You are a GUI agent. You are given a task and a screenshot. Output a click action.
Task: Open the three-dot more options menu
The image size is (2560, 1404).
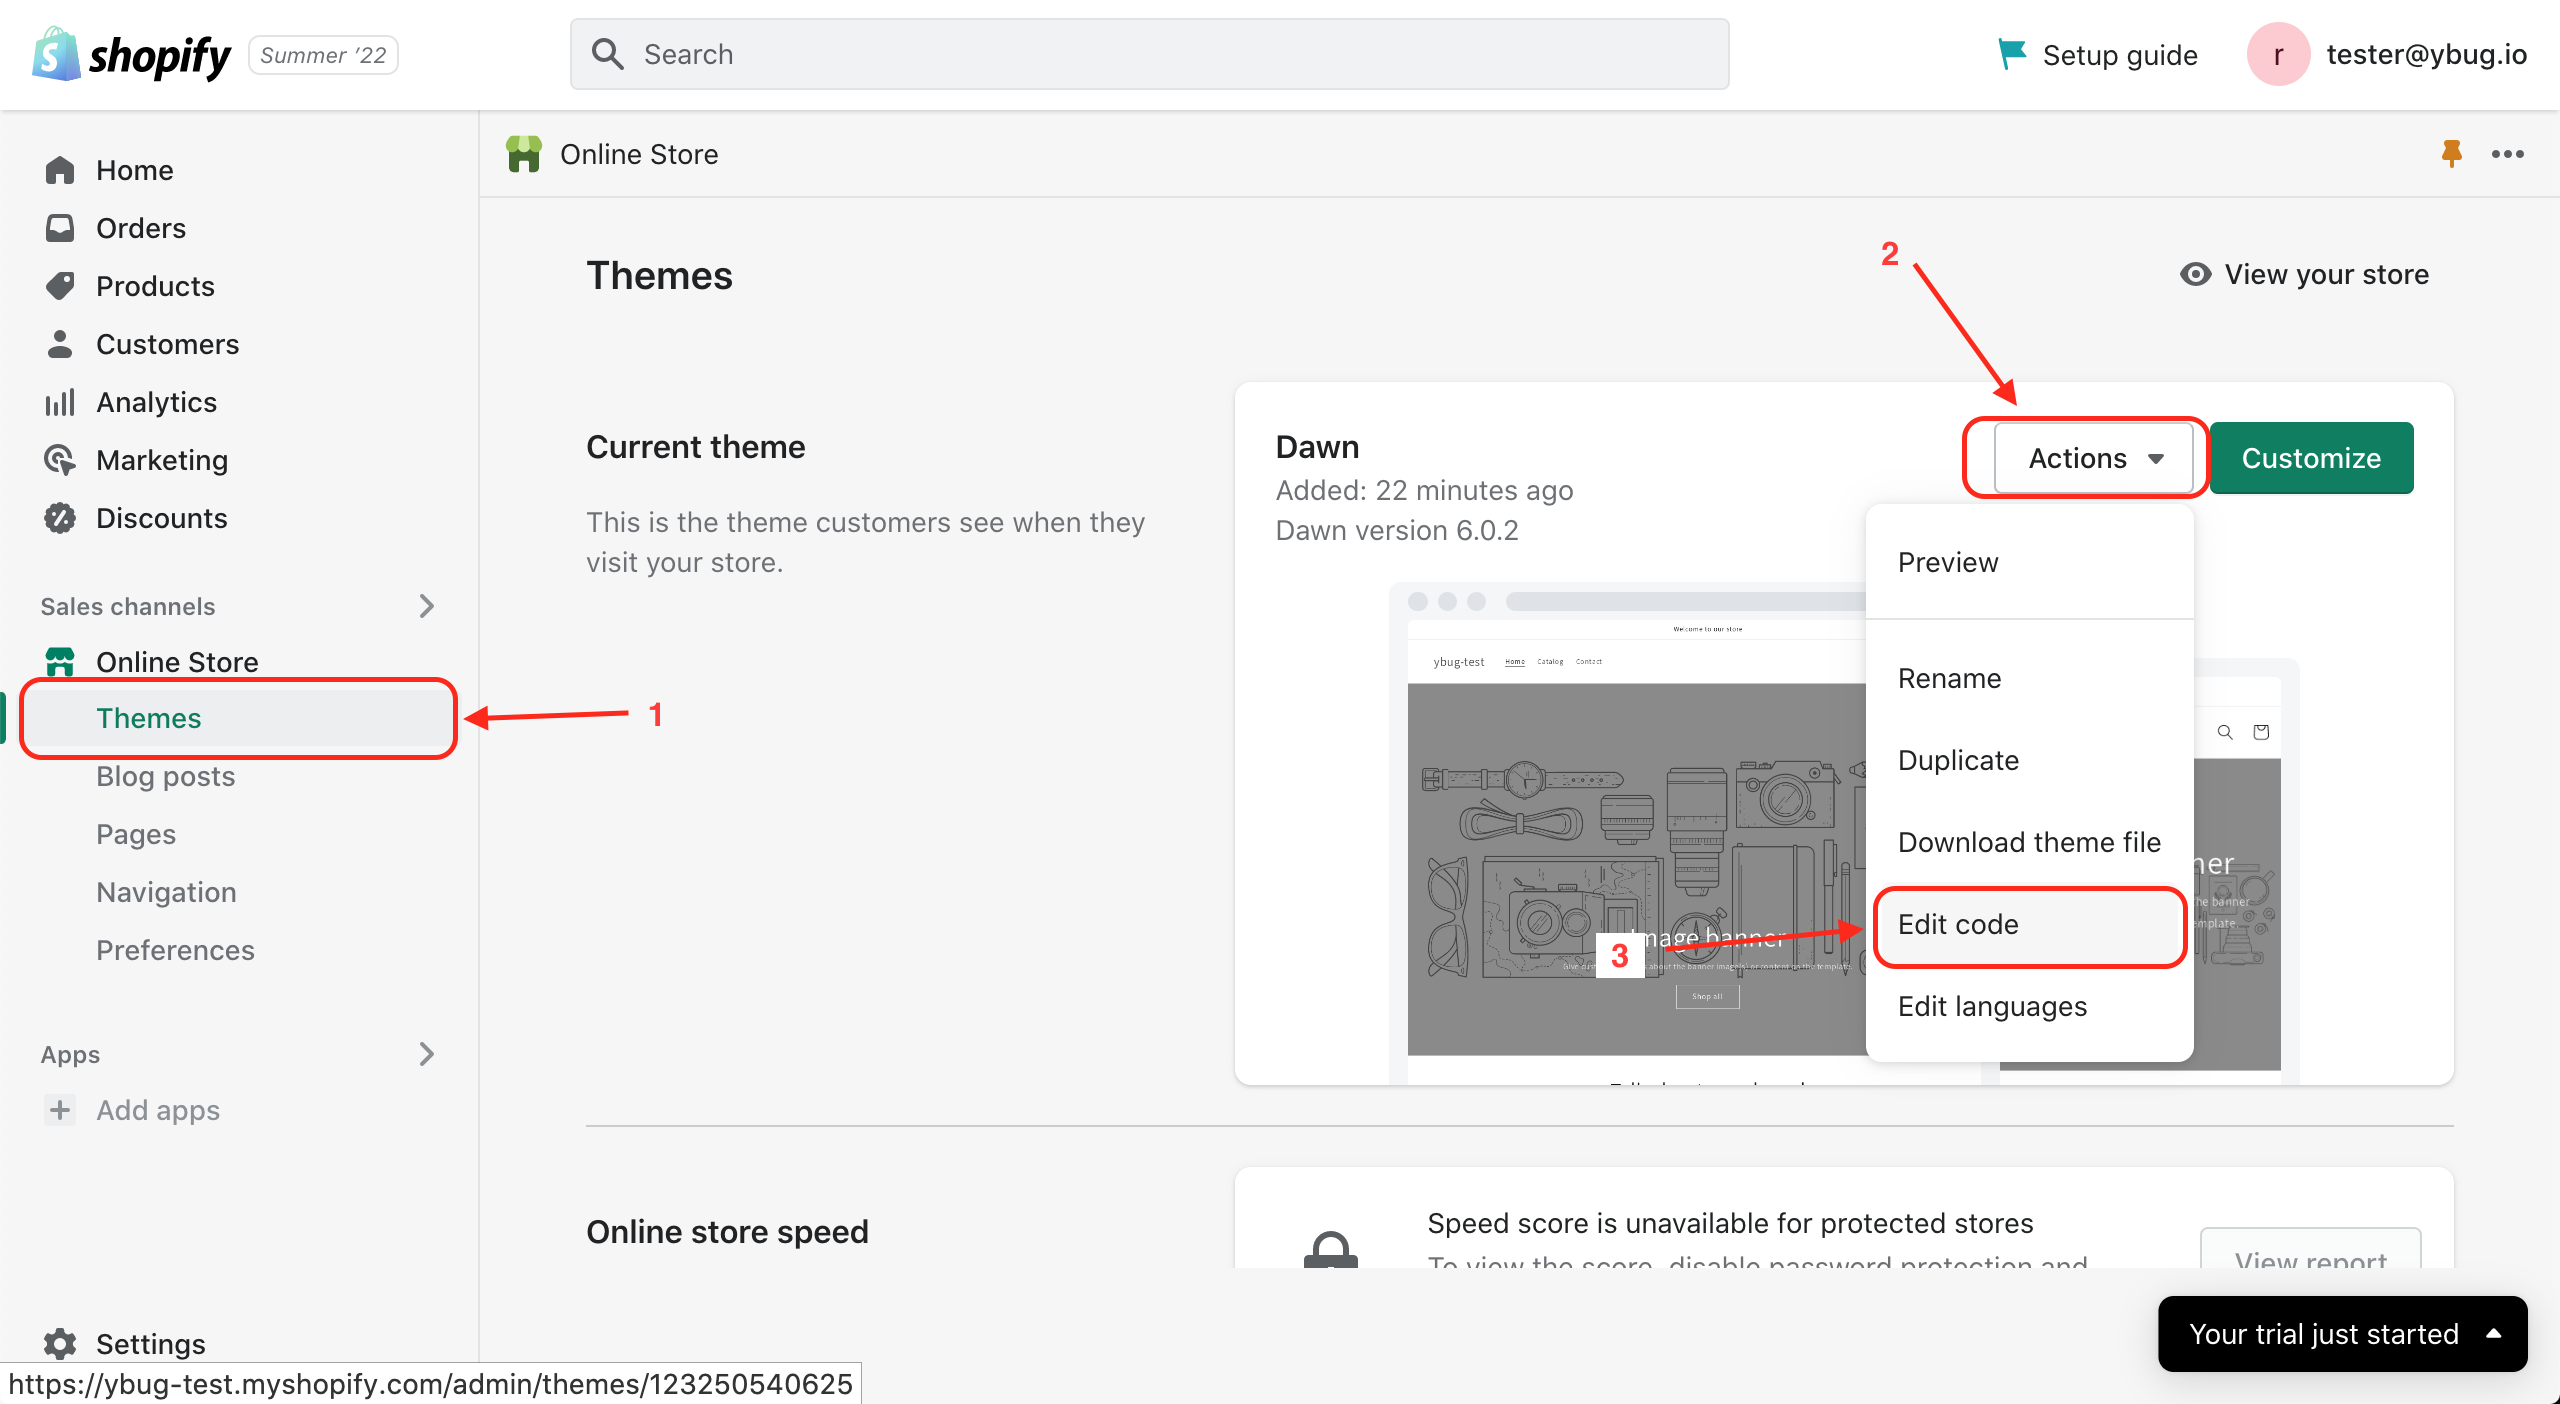2507,154
